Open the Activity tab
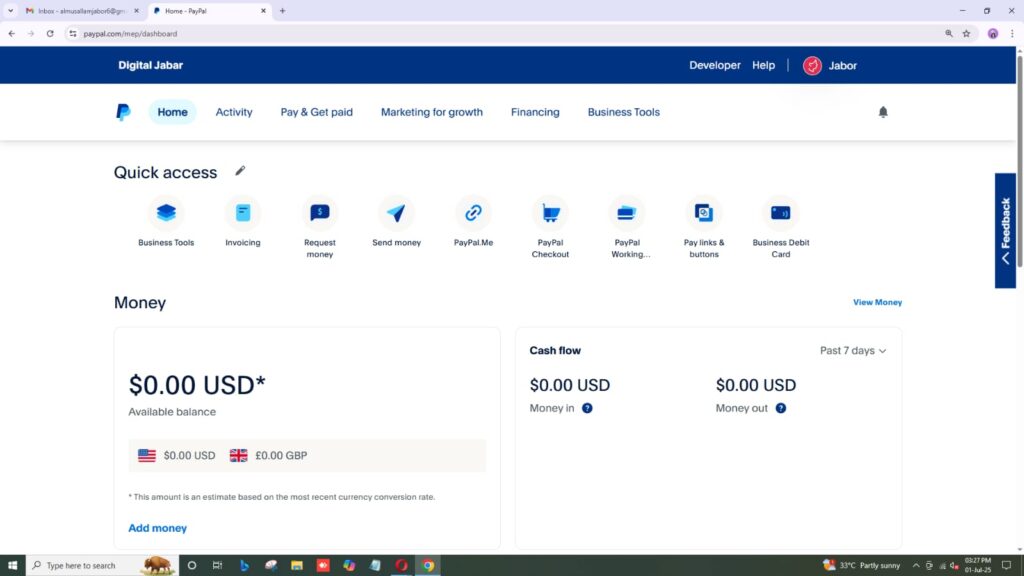 point(234,112)
